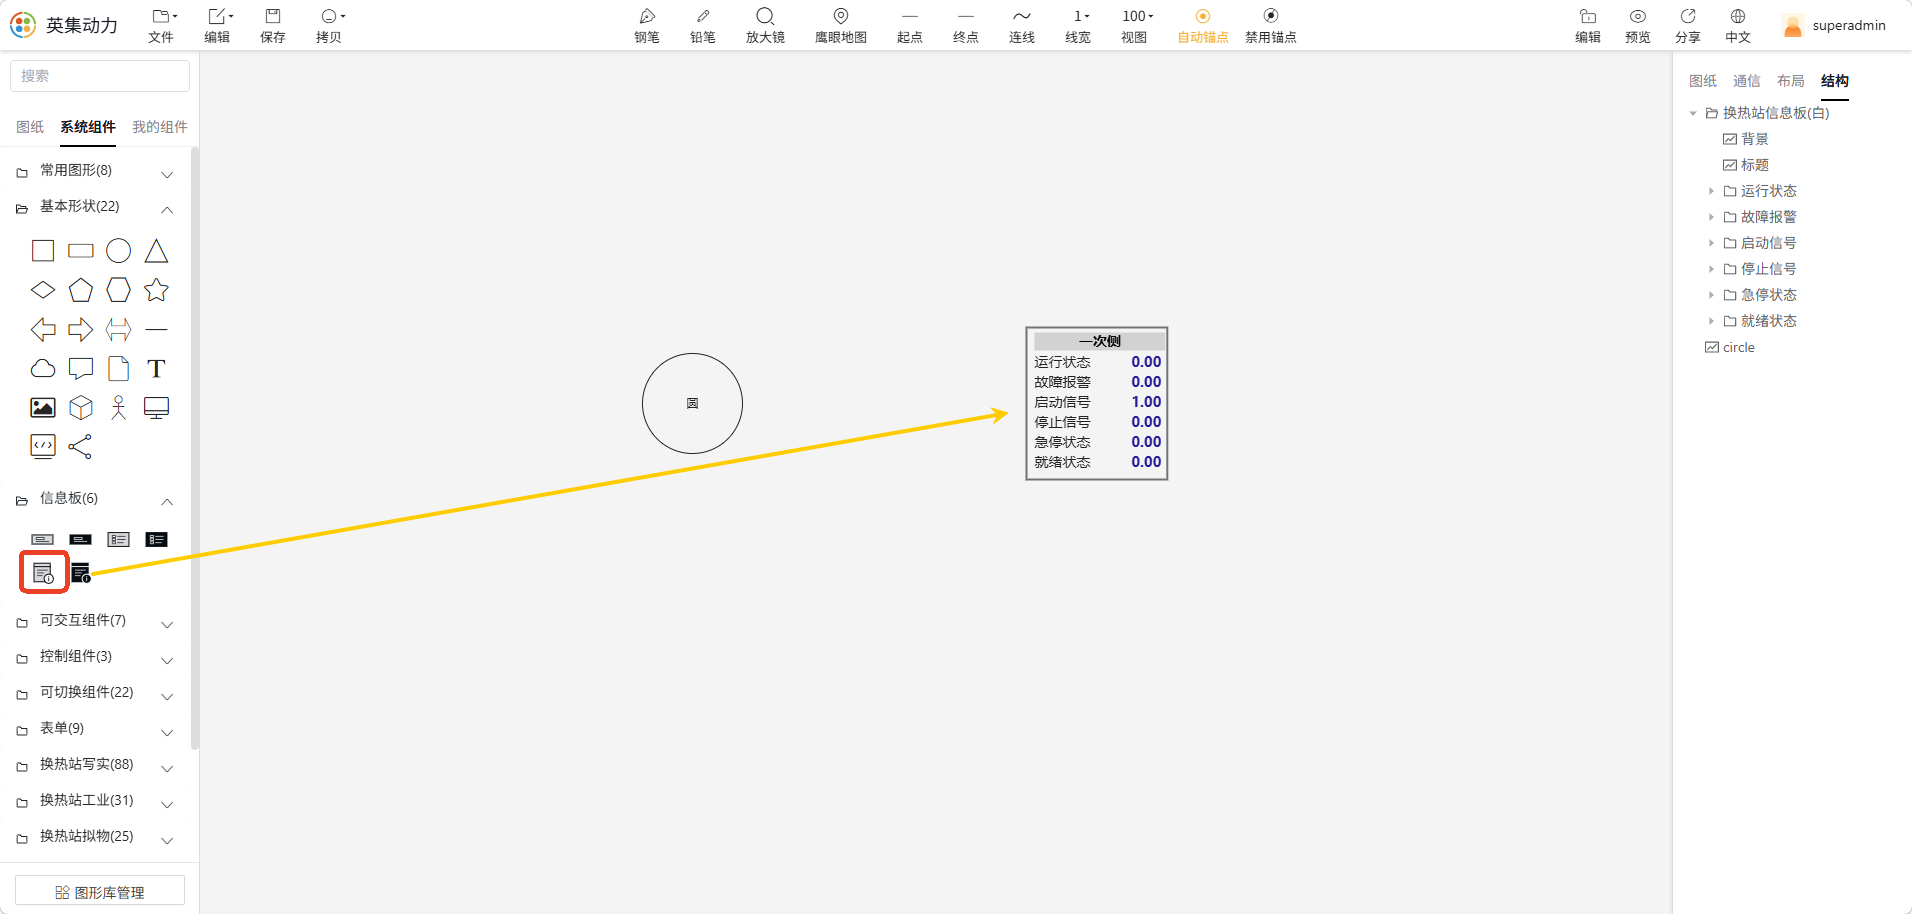Toggle disable anchor (禁用锚点)
1912x914 pixels.
[1271, 26]
